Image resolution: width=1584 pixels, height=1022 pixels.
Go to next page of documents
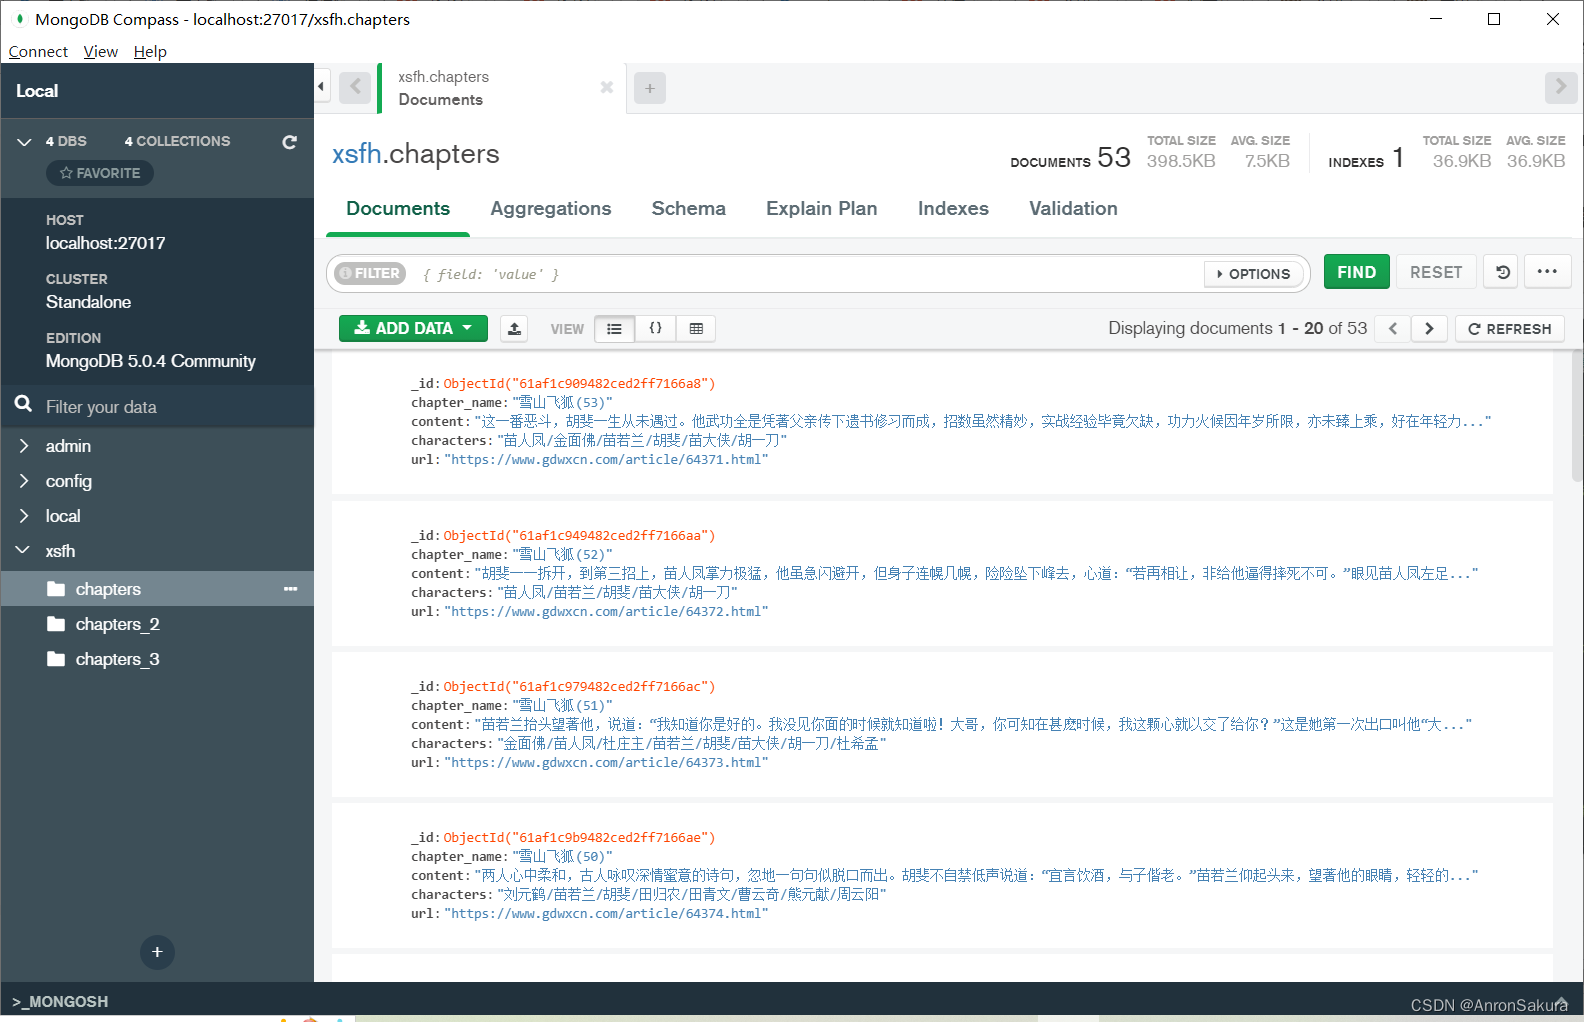pos(1429,328)
